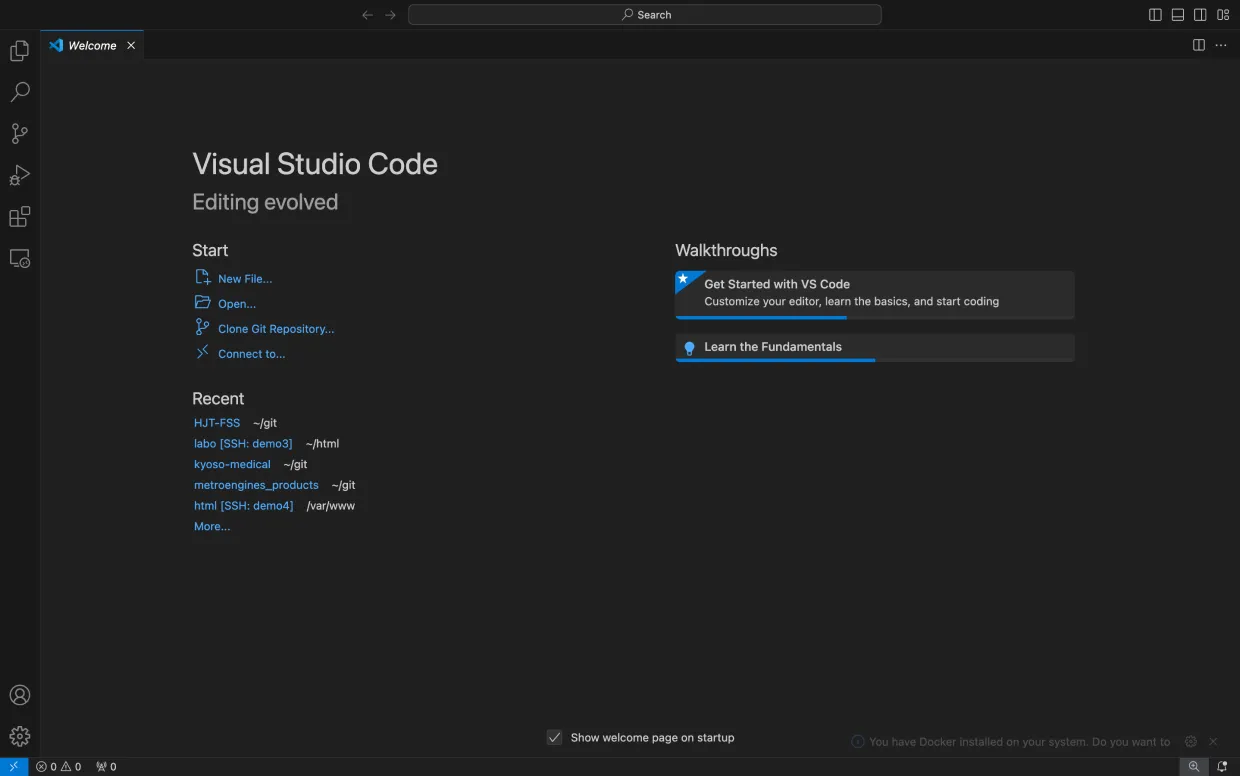Open the Run and Debug view
Screen dimensions: 1240x776
[x=20, y=175]
